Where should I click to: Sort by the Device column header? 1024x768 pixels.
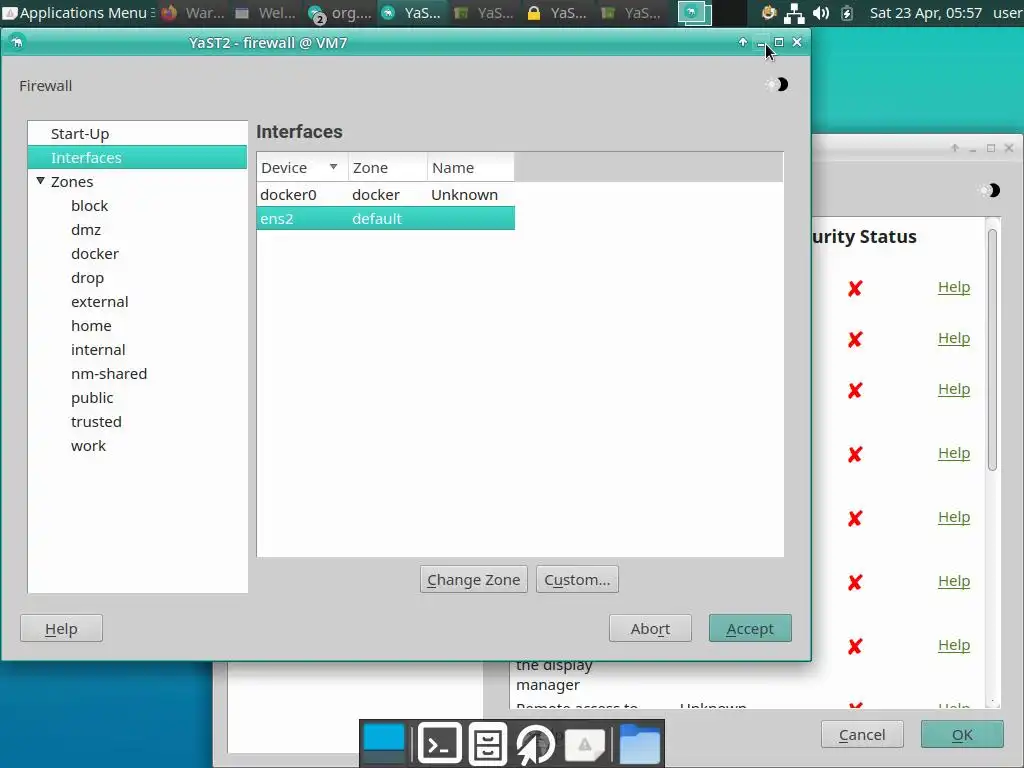click(x=302, y=168)
